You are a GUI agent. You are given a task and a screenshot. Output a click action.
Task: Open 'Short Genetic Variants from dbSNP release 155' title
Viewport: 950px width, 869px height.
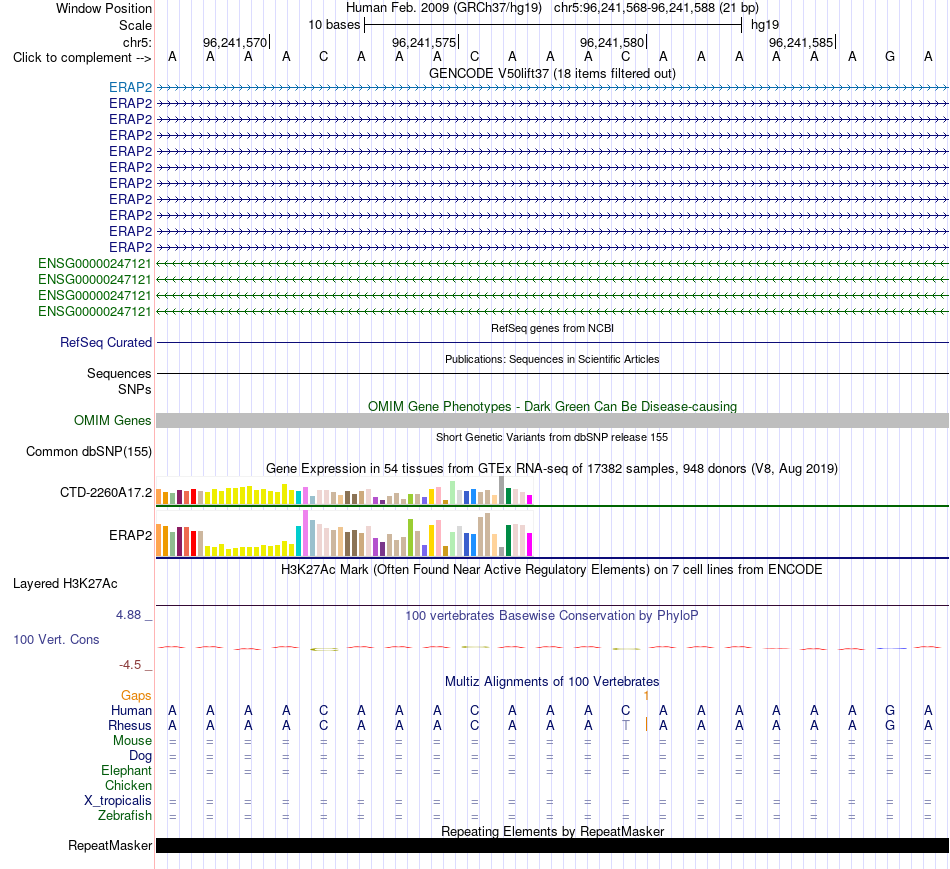(x=552, y=438)
